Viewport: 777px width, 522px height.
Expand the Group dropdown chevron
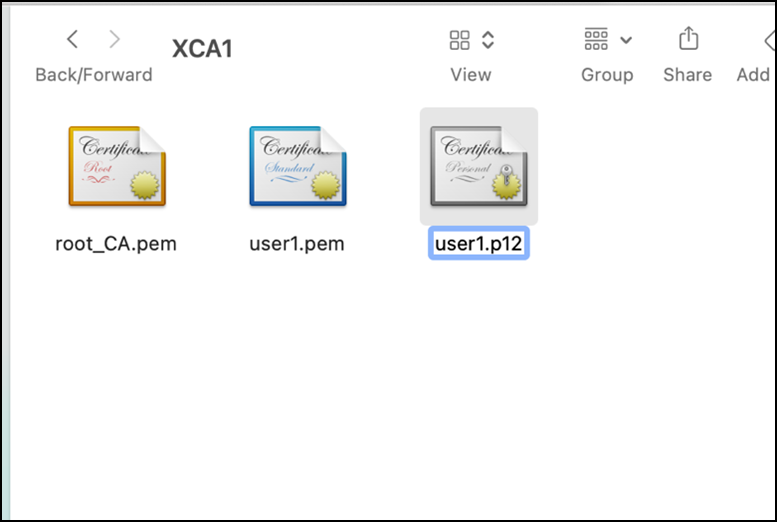click(x=626, y=41)
